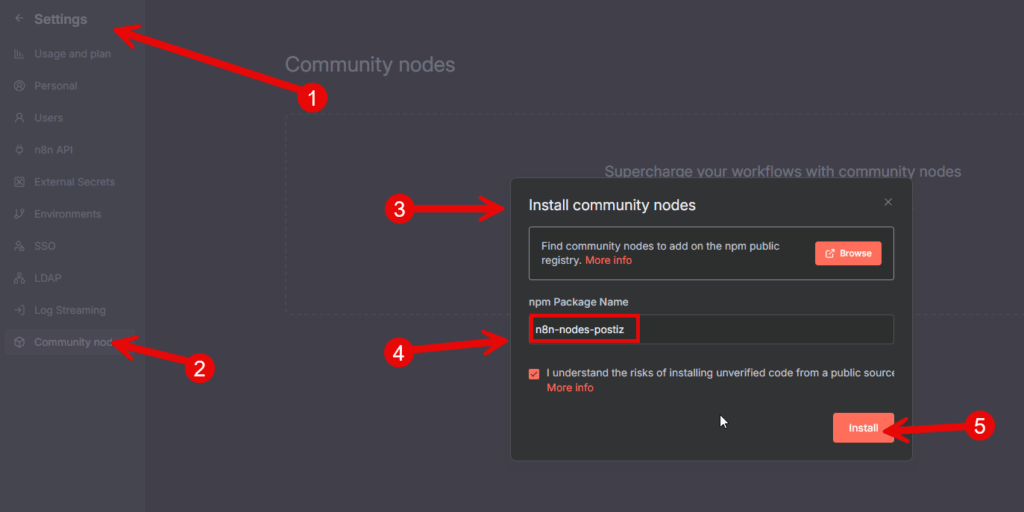Viewport: 1024px width, 512px height.
Task: Click the Log Streaming arrow icon
Action: point(20,310)
